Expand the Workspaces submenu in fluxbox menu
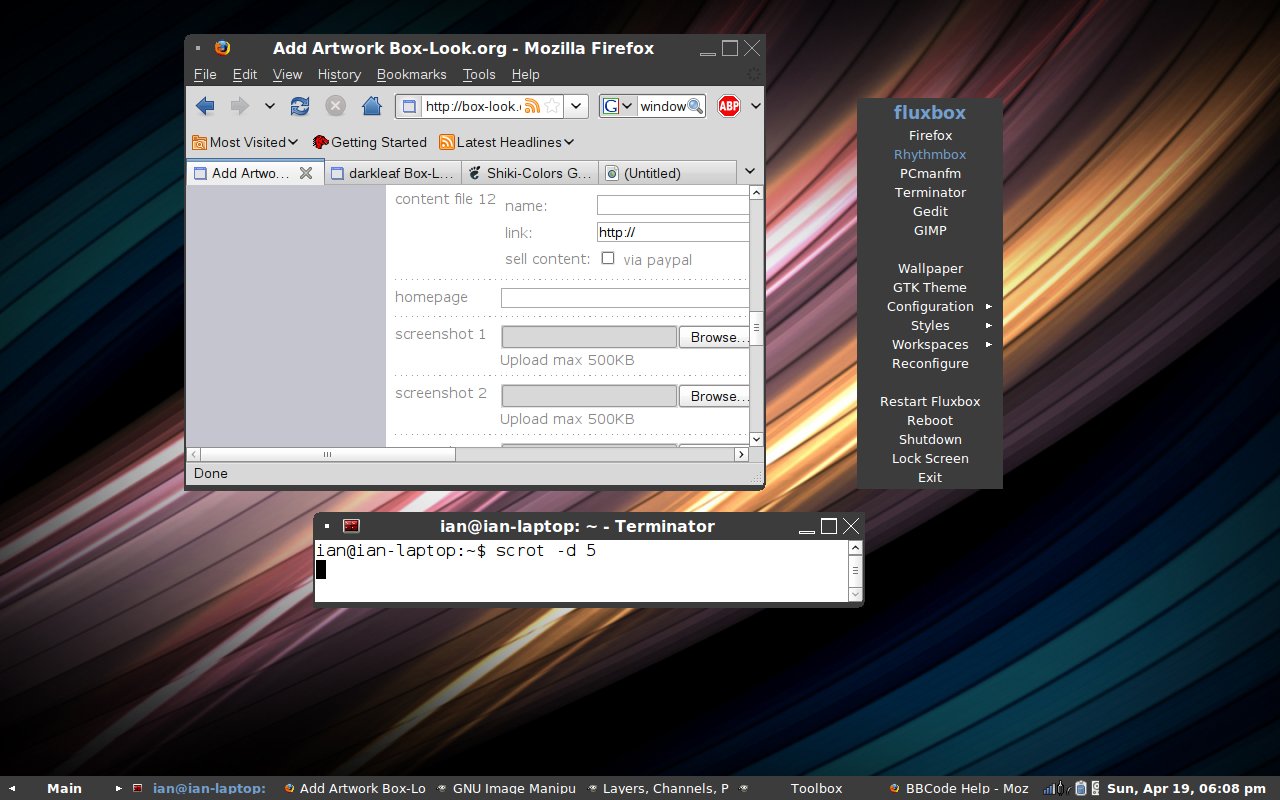The width and height of the screenshot is (1280, 800). 930,344
